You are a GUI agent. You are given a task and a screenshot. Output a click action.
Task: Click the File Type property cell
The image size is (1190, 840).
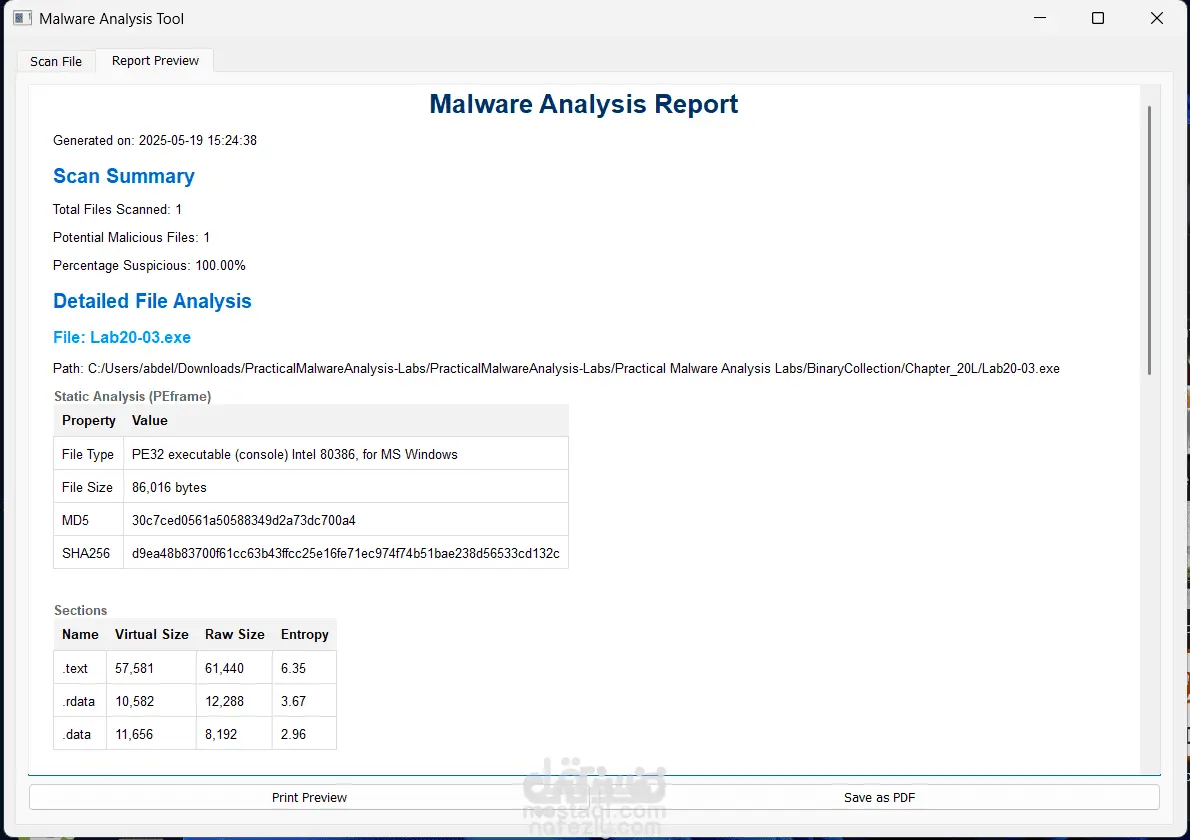[x=88, y=455]
